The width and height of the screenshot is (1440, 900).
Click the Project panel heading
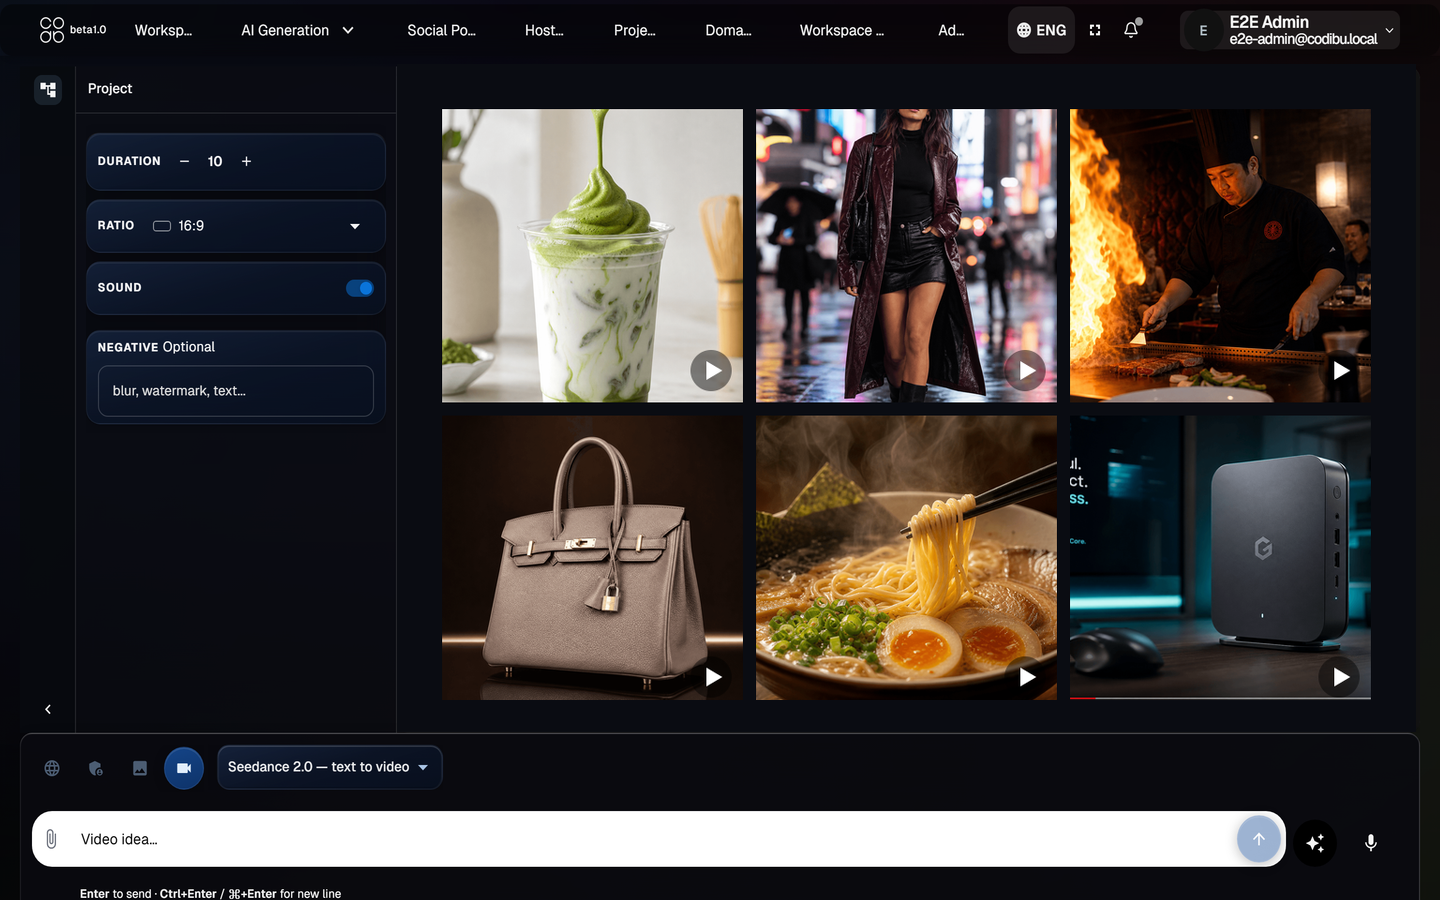click(110, 89)
